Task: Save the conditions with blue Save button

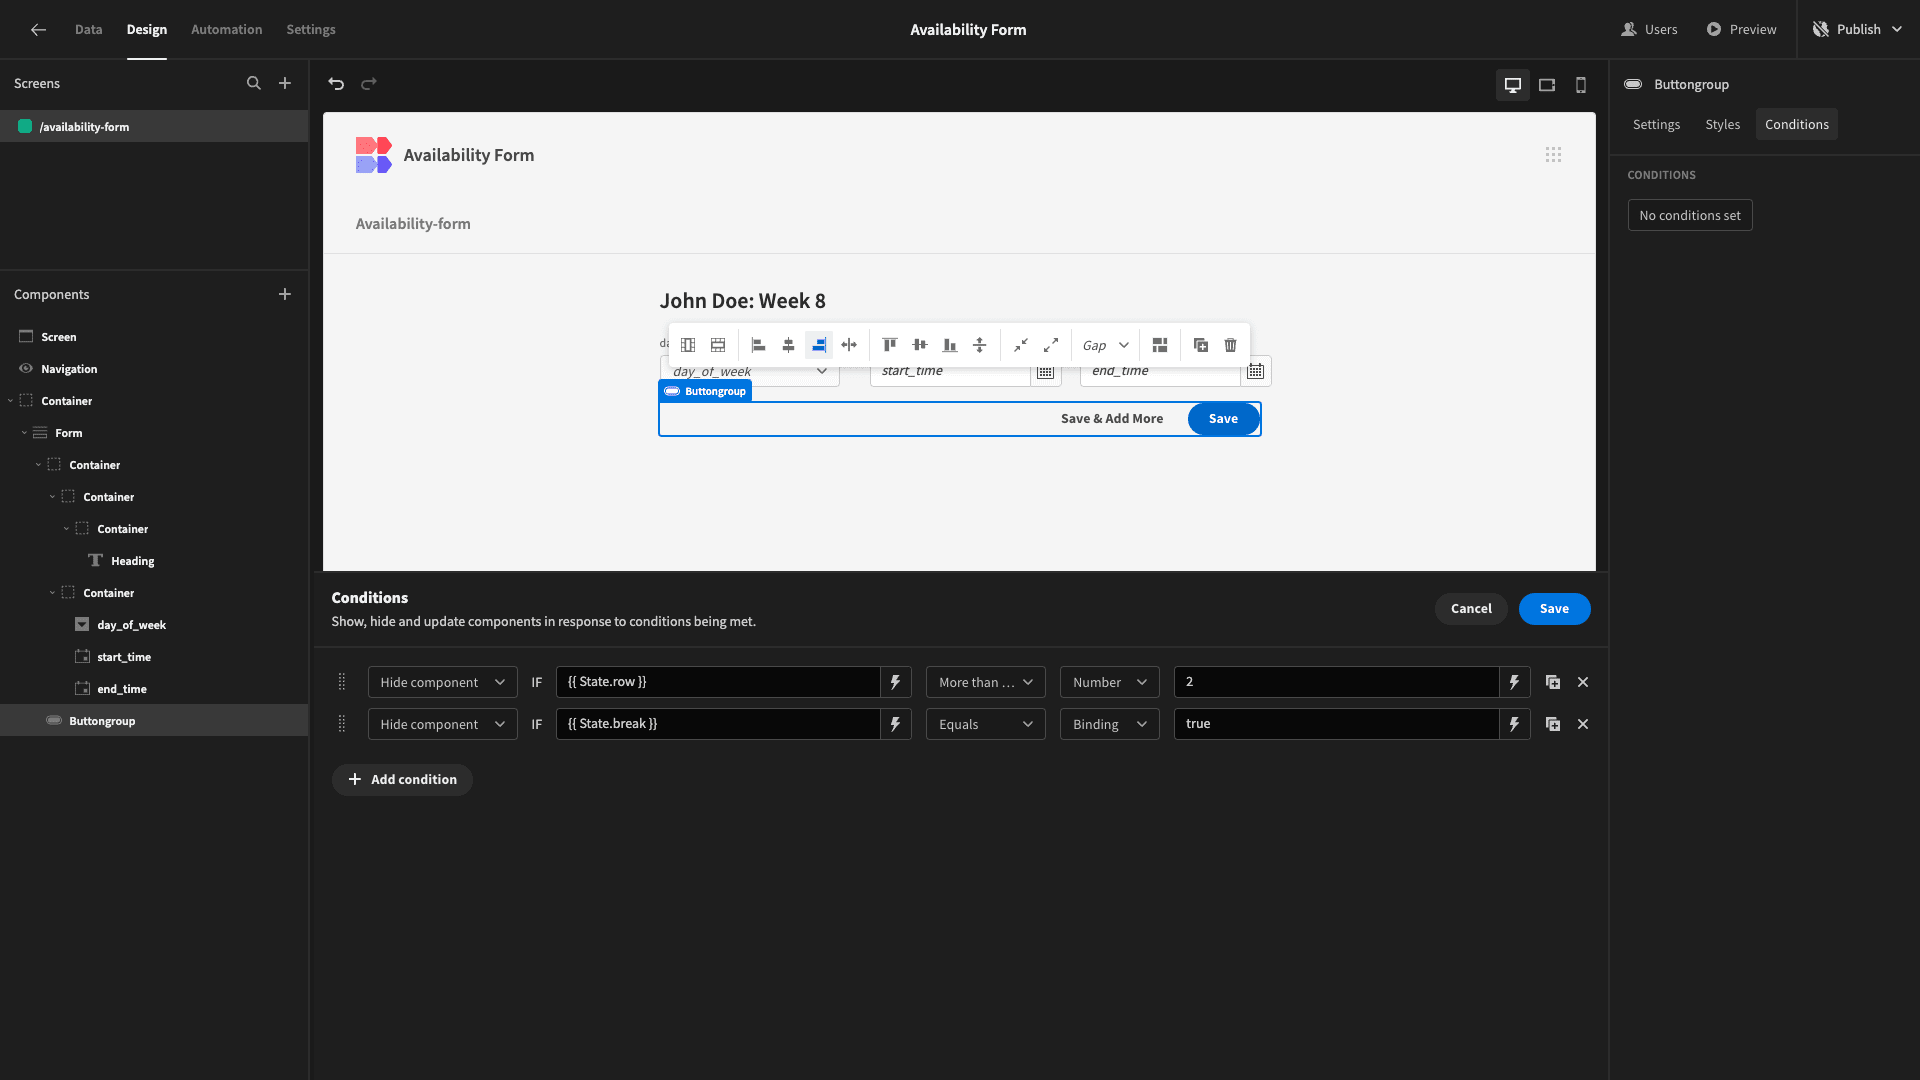Action: pos(1554,609)
